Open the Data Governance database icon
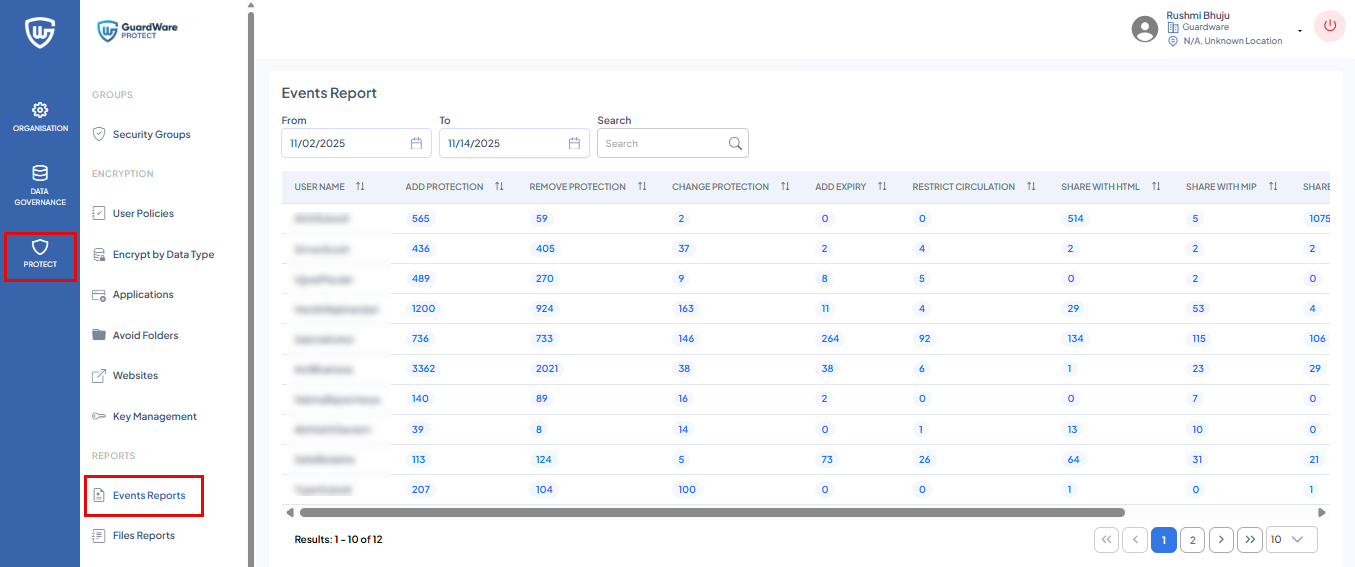The width and height of the screenshot is (1355, 567). coord(40,174)
